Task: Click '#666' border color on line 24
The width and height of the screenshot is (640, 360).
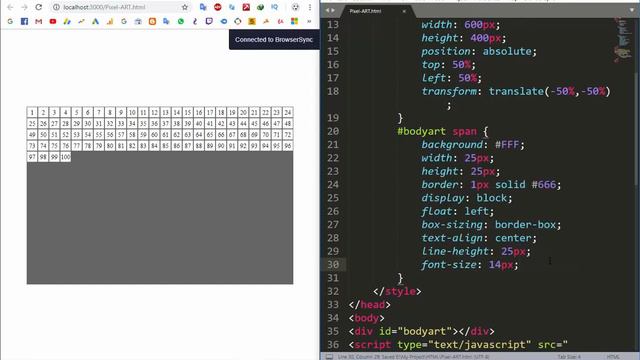Action: click(x=544, y=184)
